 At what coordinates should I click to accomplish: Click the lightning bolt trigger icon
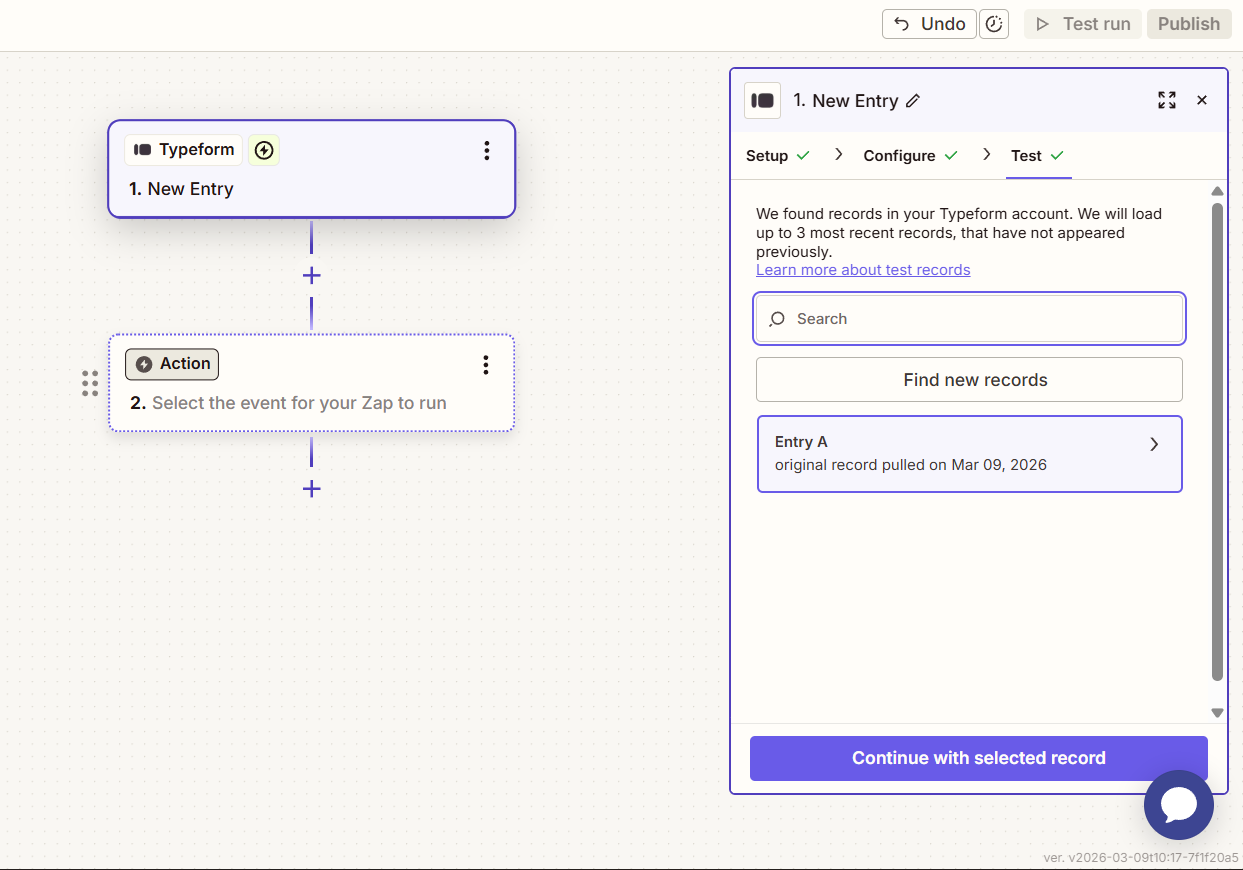(x=264, y=150)
